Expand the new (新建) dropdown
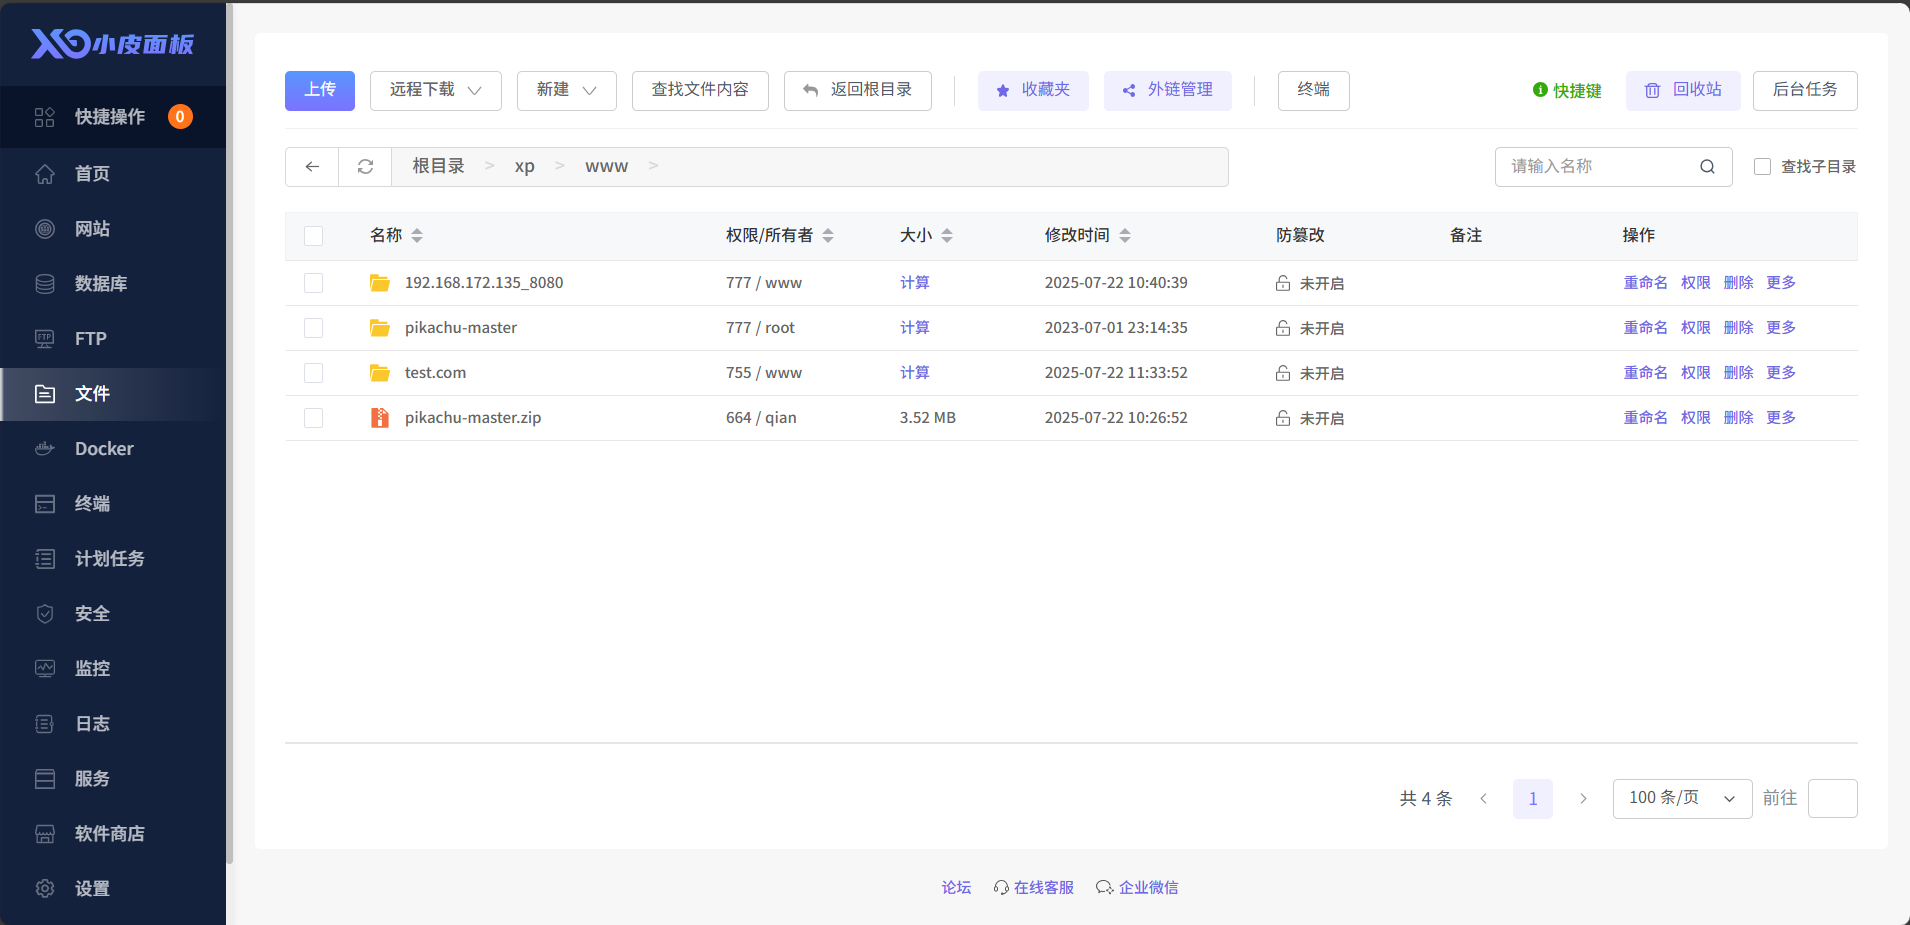The width and height of the screenshot is (1910, 925). [567, 91]
